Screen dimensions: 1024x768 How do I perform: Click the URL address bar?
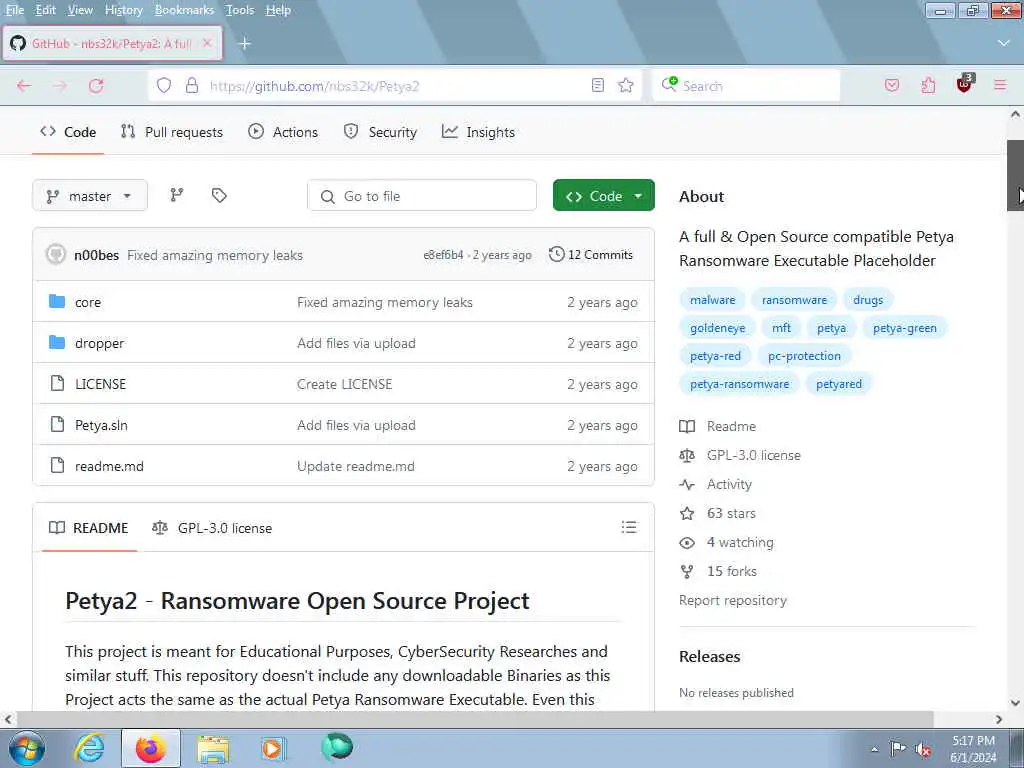pos(395,86)
